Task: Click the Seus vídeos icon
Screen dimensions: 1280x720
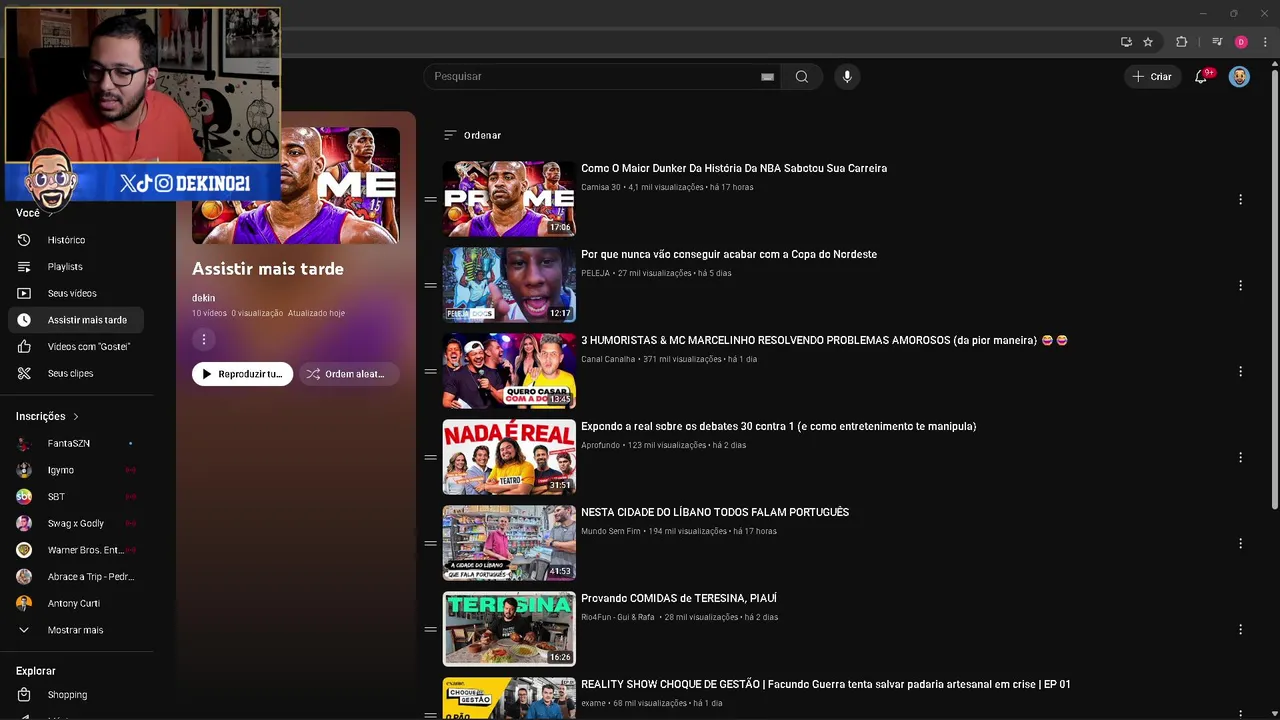Action: point(24,293)
